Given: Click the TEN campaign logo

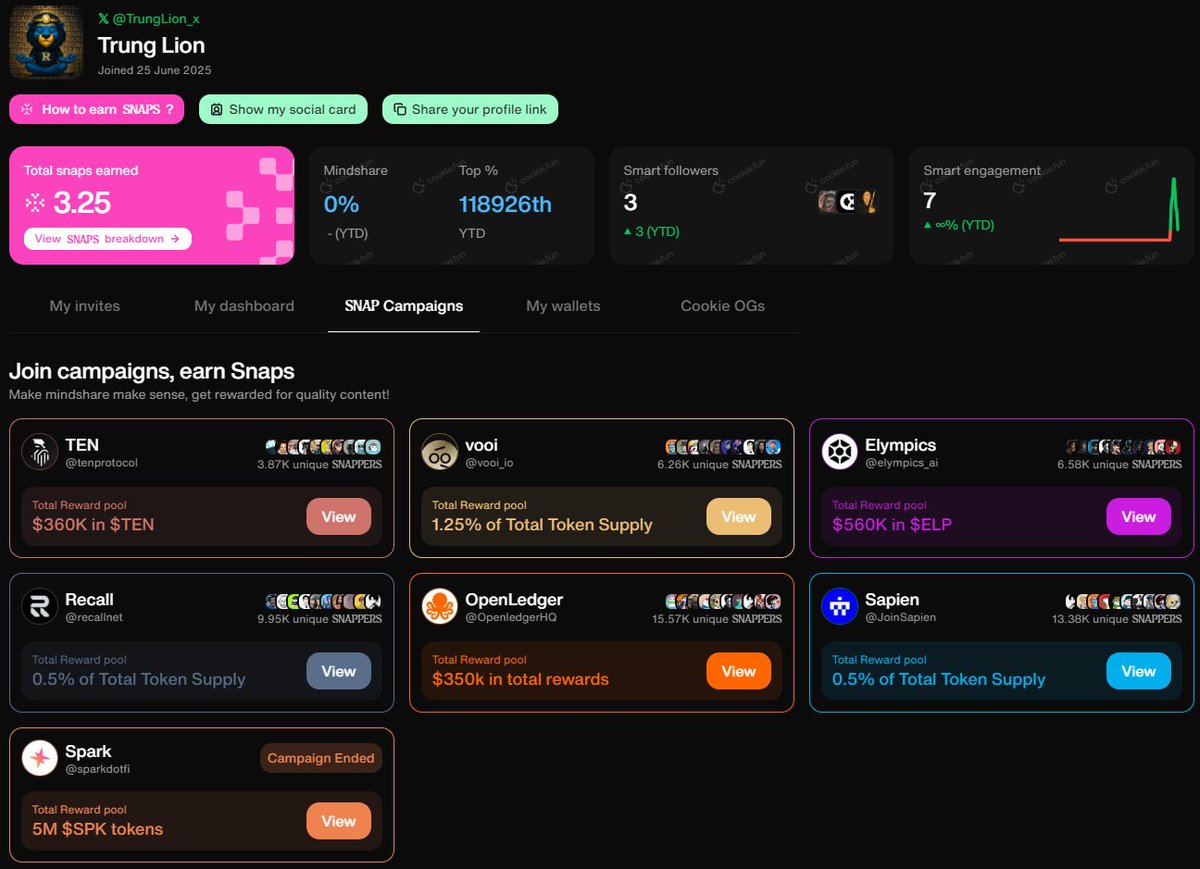Looking at the screenshot, I should [x=40, y=452].
